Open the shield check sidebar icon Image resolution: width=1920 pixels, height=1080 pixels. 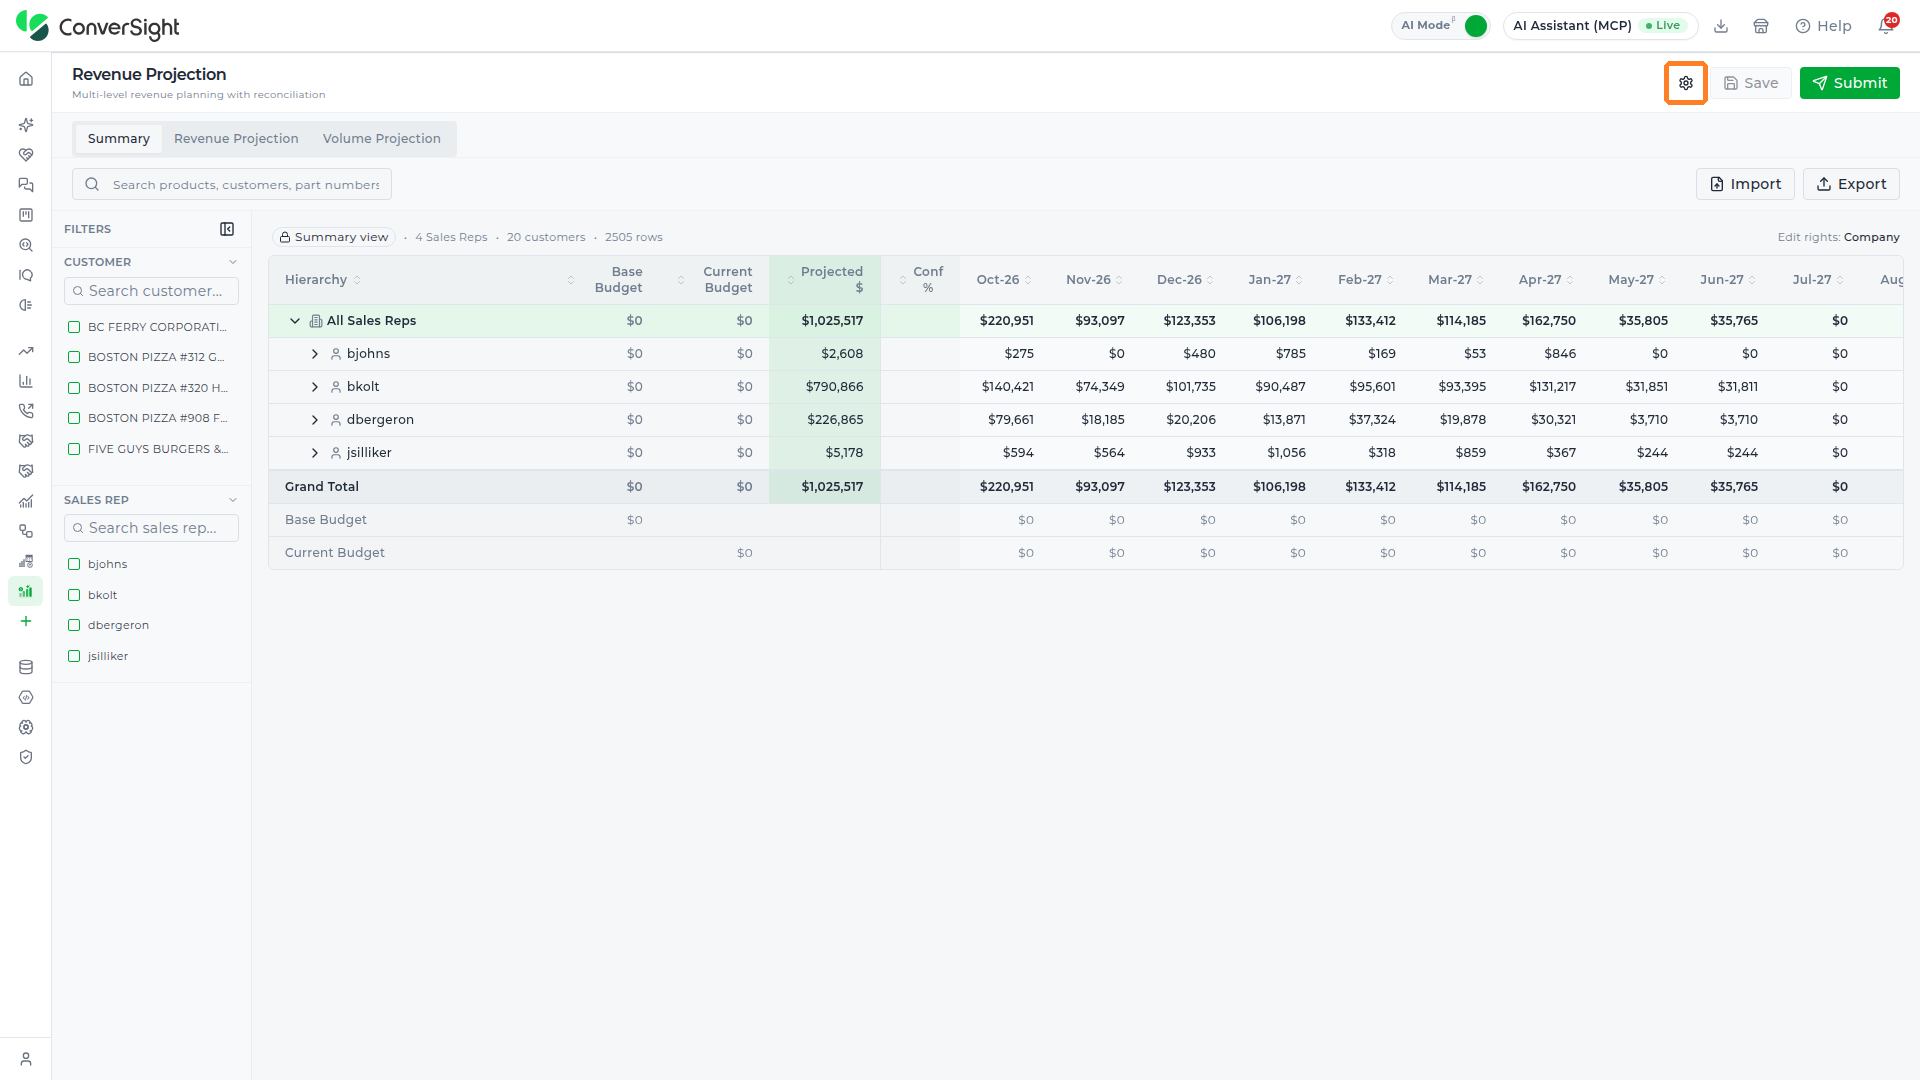tap(26, 757)
